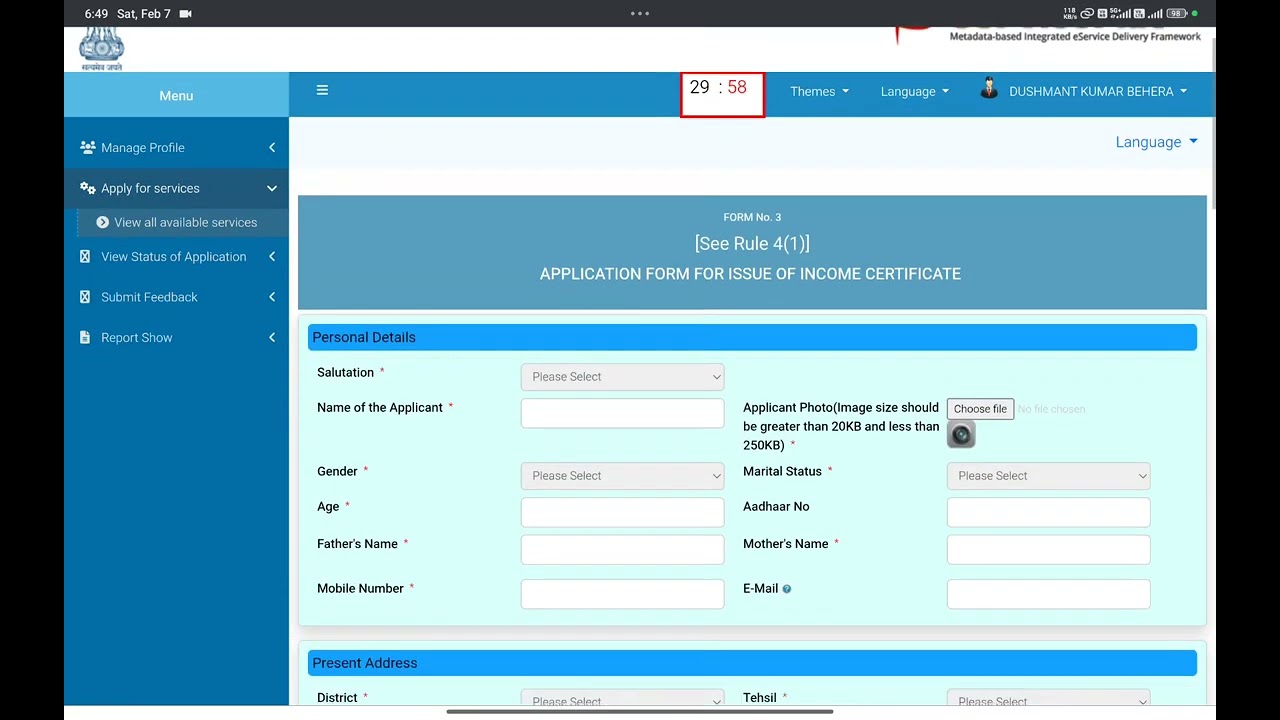Open the Themes dropdown in header
This screenshot has width=1280, height=720.
pos(819,91)
